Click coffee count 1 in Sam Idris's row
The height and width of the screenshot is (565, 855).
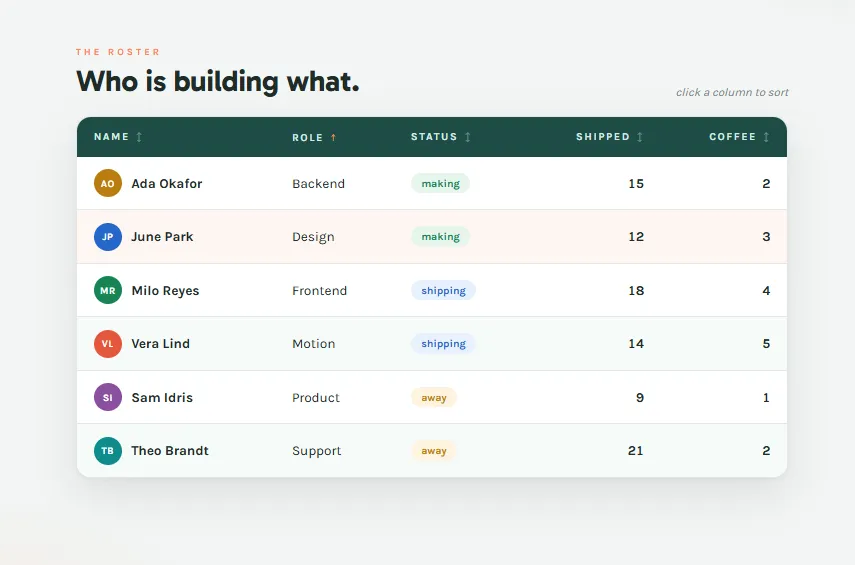point(766,398)
